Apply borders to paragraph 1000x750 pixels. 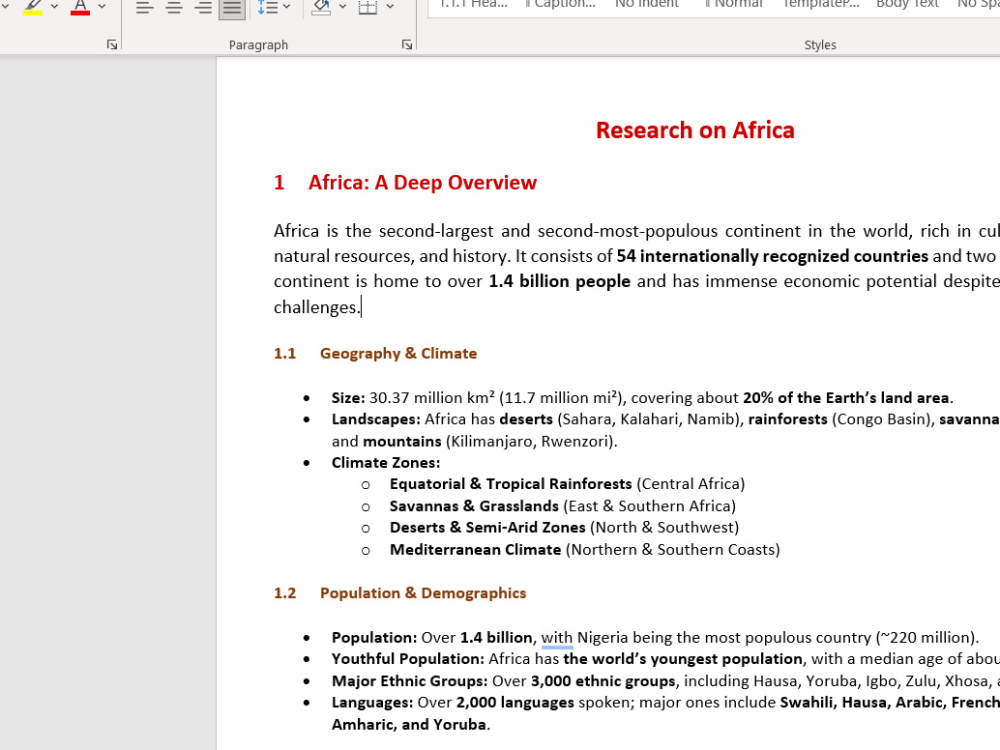pyautogui.click(x=368, y=7)
